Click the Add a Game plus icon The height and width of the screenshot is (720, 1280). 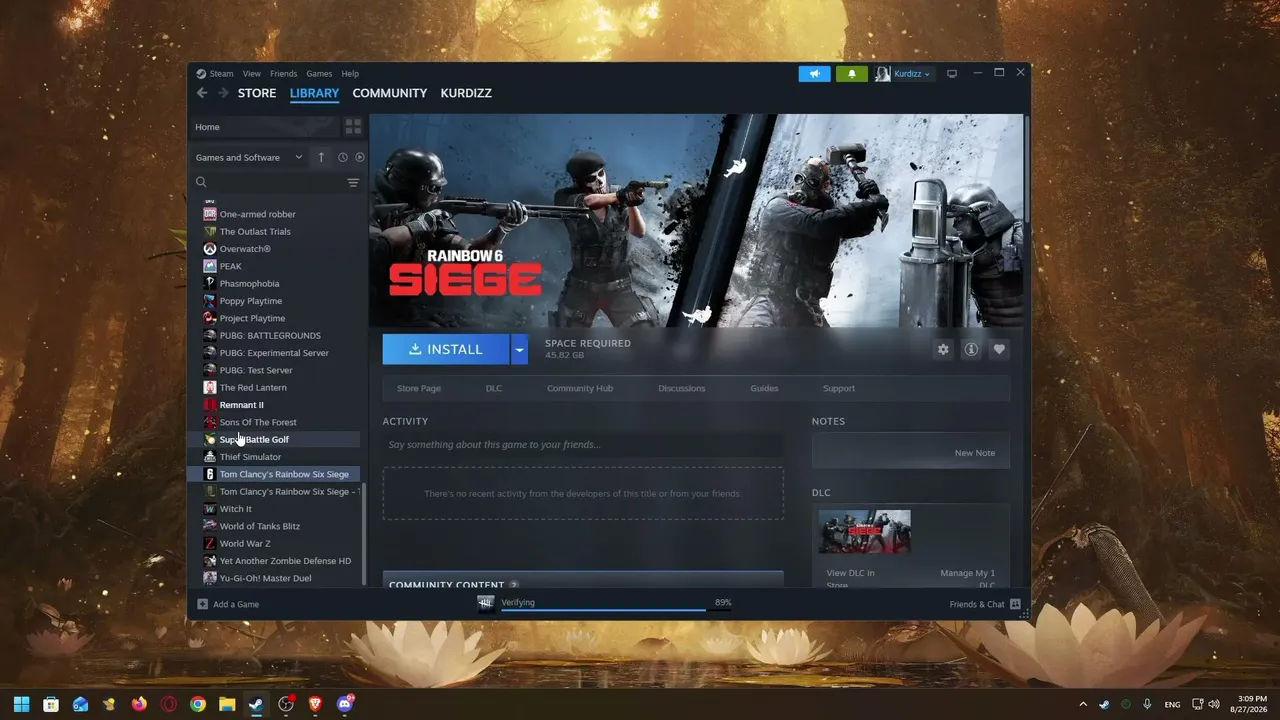pyautogui.click(x=203, y=604)
